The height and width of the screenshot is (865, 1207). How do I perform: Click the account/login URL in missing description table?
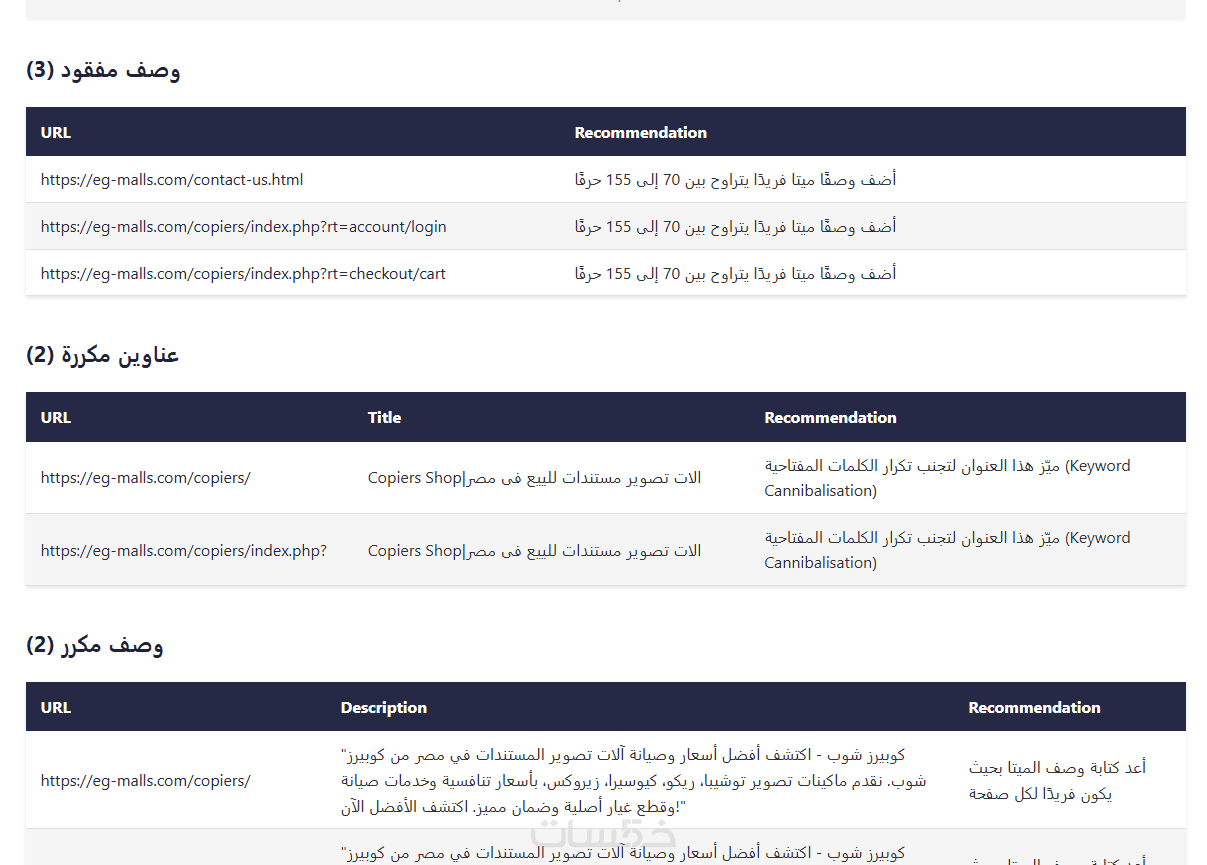pyautogui.click(x=244, y=227)
